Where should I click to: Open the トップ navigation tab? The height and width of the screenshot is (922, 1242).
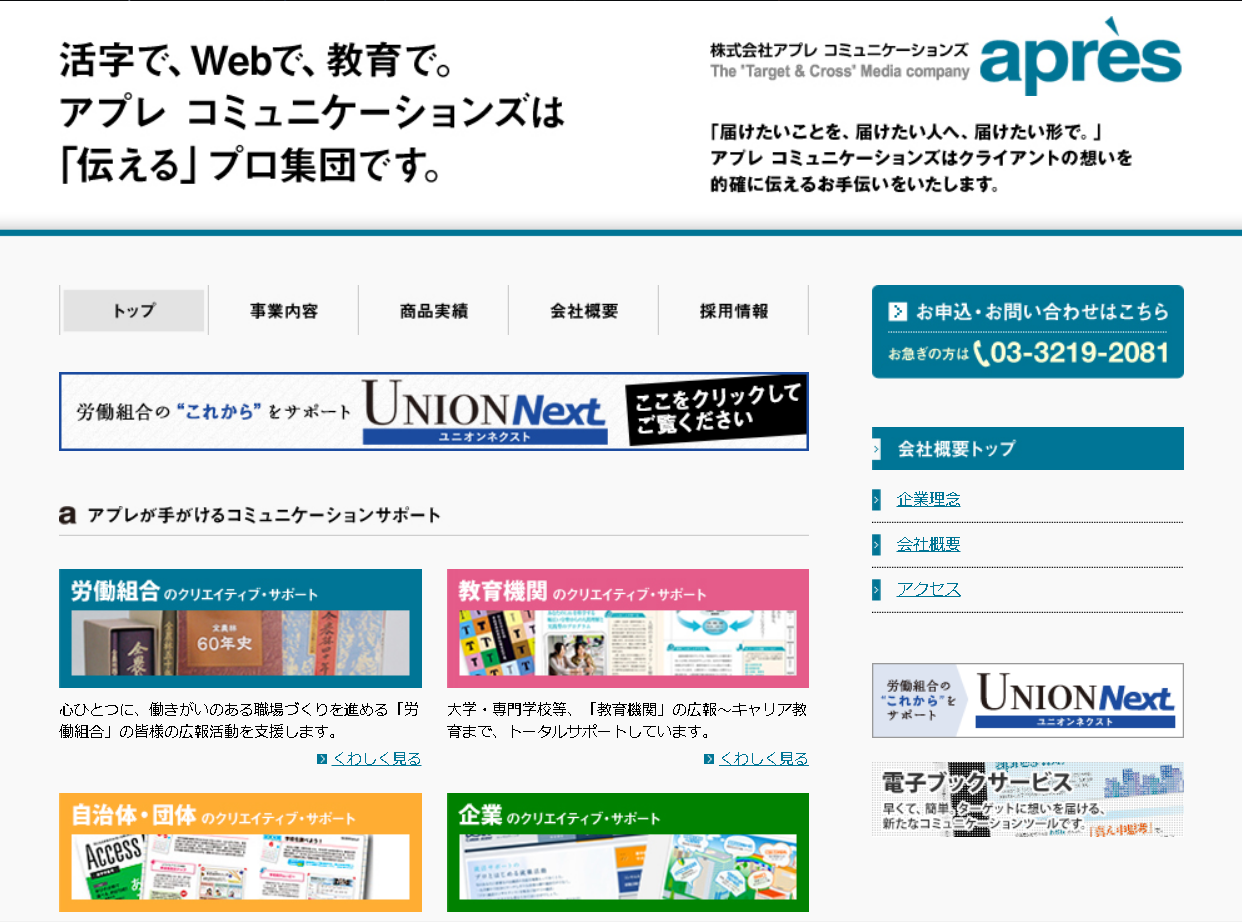point(134,311)
